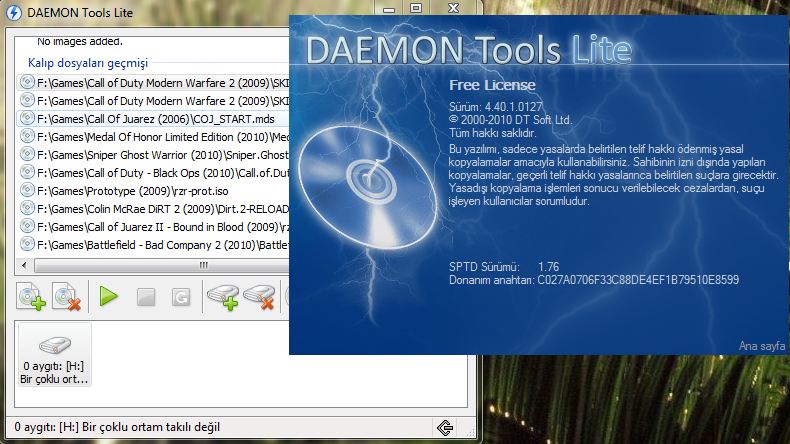Screen dimensions: 790x444
Task: Click the arrow icon in status bar
Action: pos(445,427)
